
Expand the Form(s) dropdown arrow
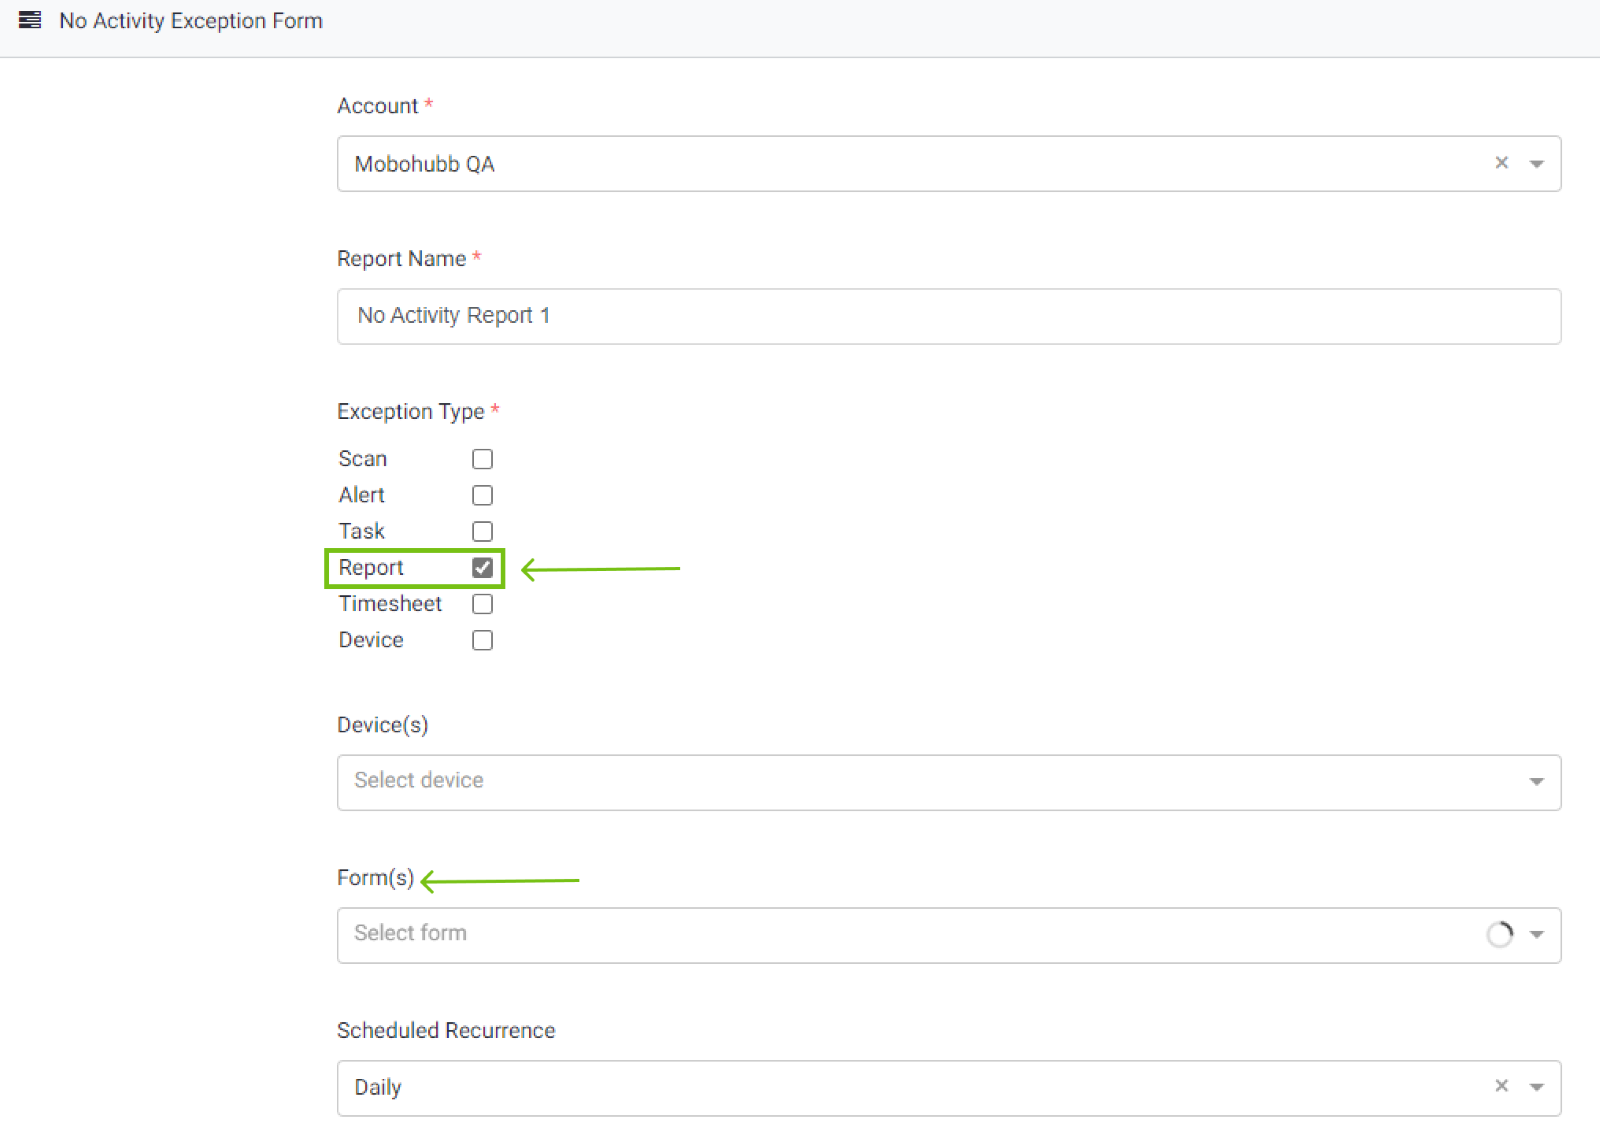point(1537,935)
